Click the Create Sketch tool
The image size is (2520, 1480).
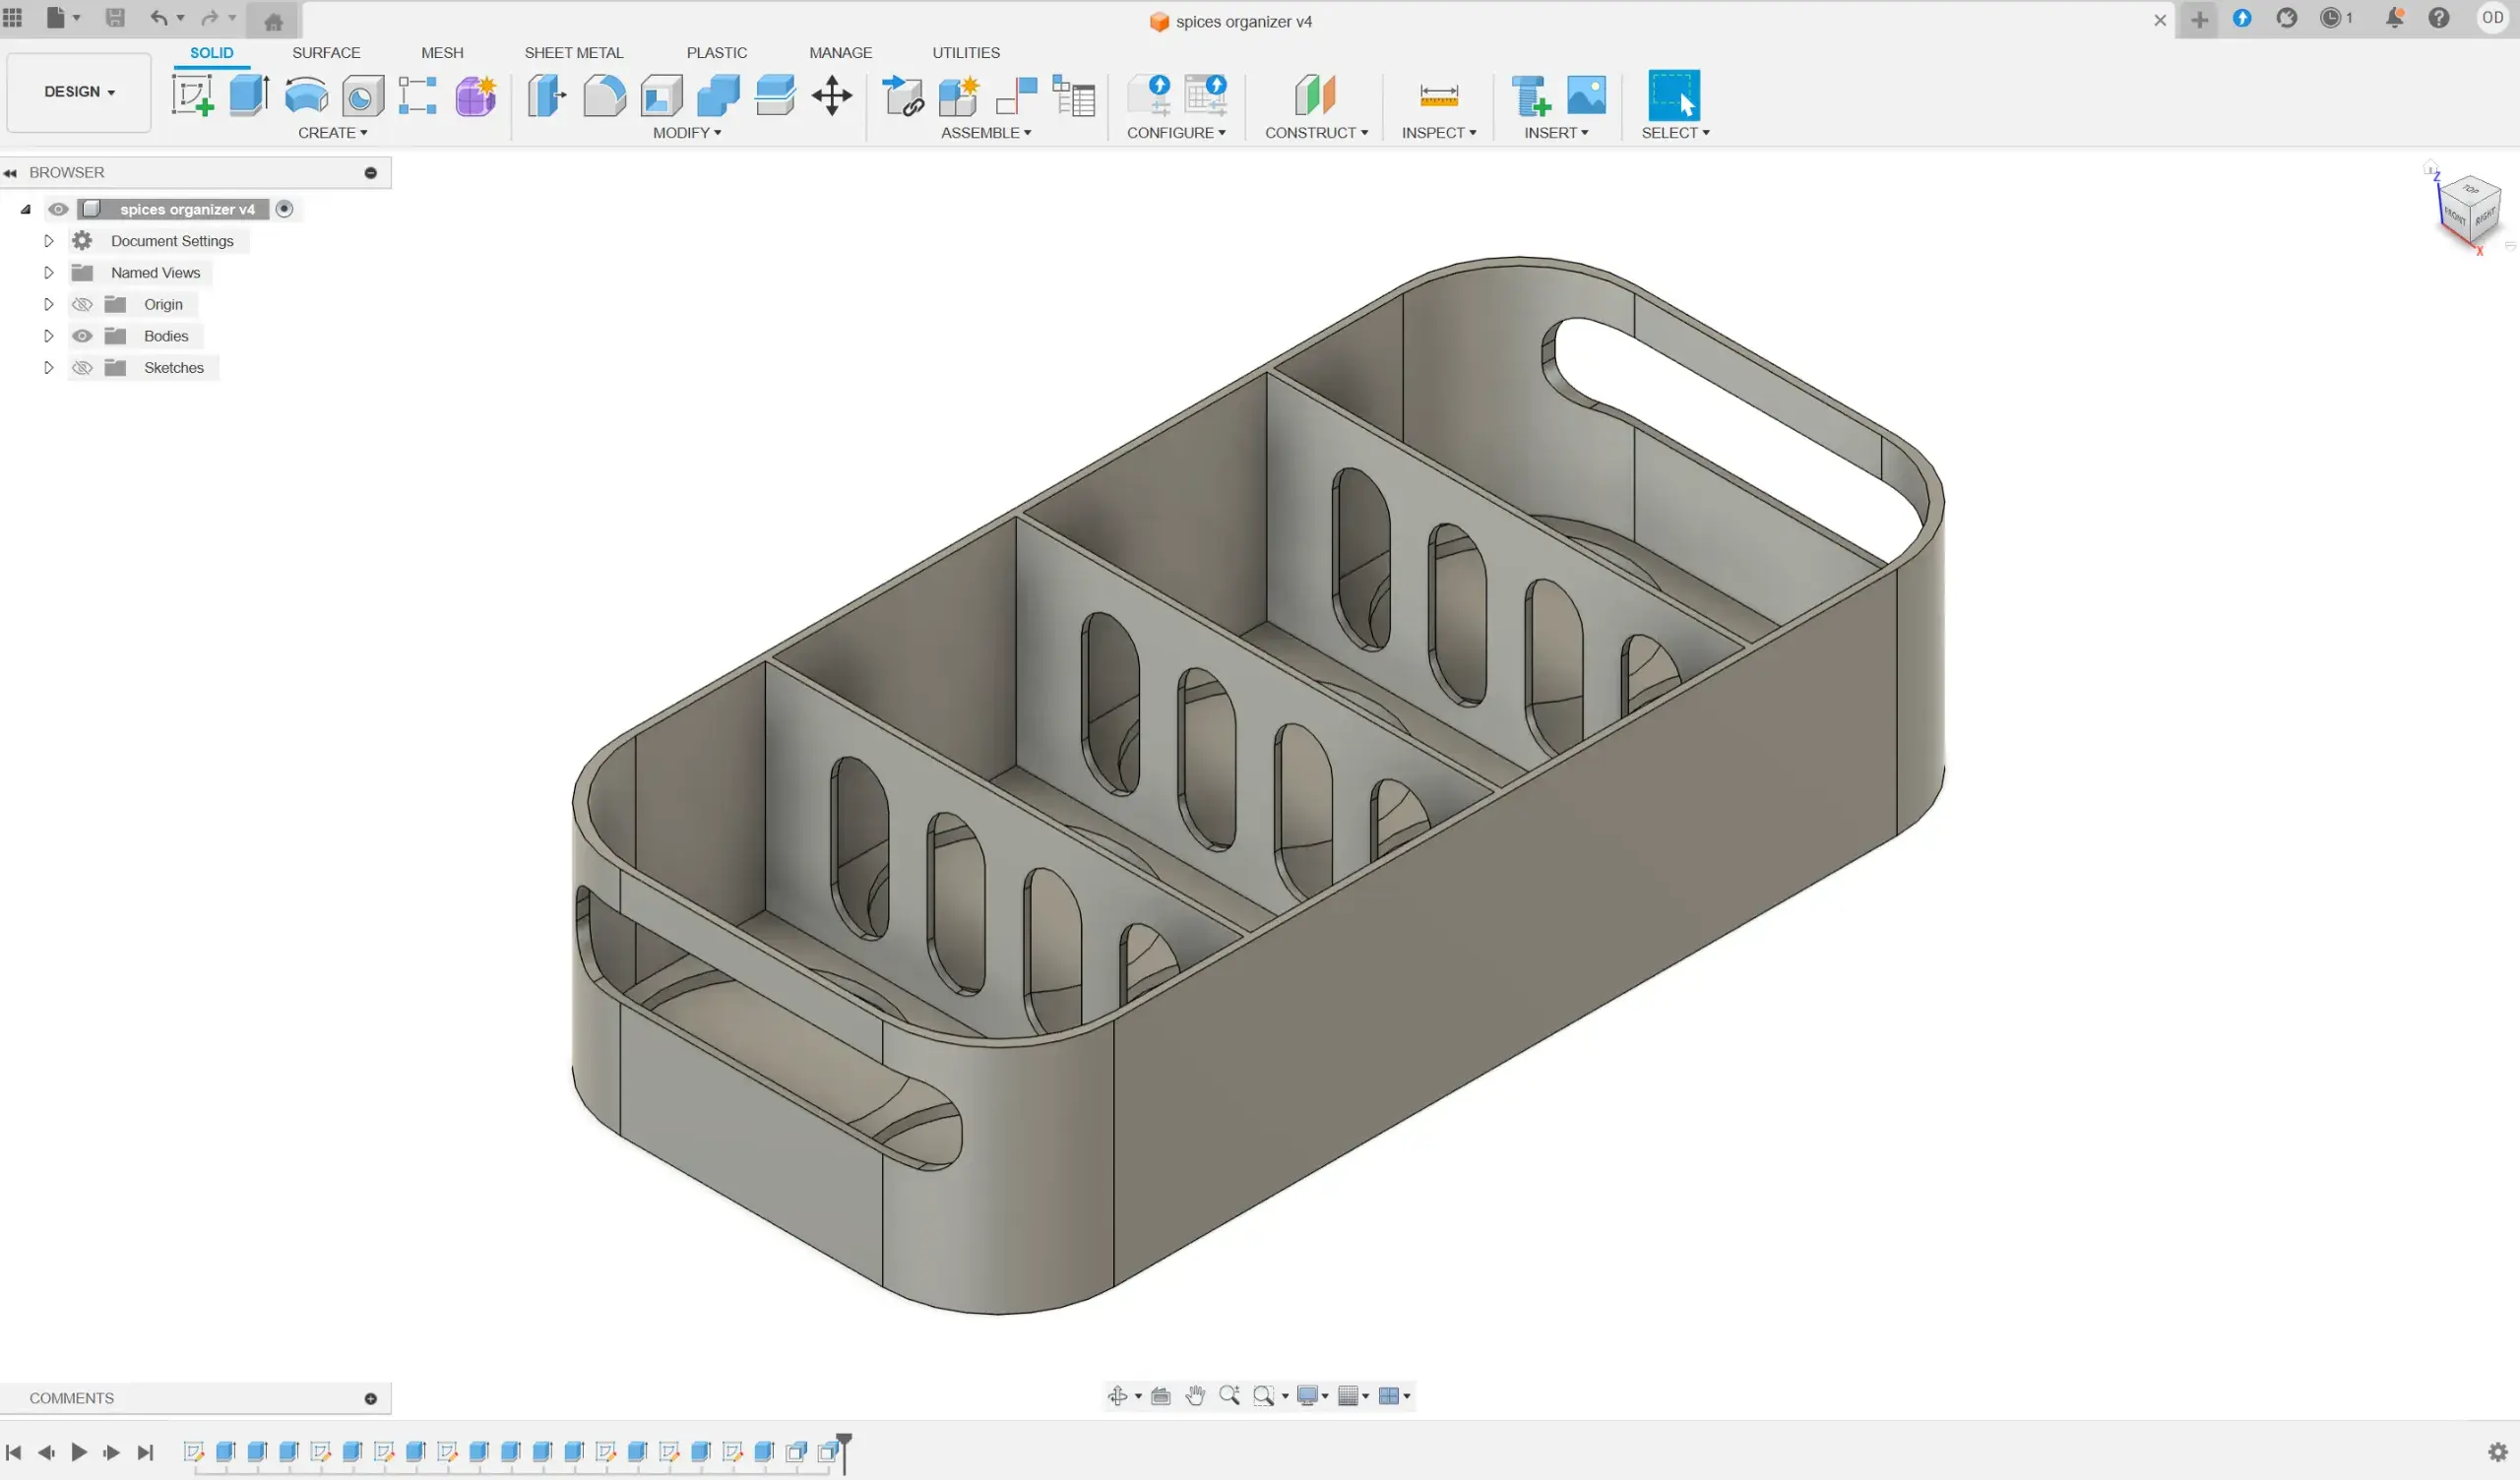click(192, 96)
